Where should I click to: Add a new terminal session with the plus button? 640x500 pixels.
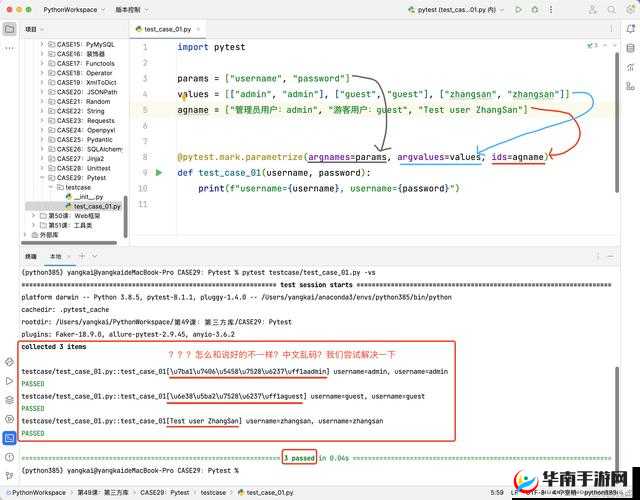coord(83,257)
